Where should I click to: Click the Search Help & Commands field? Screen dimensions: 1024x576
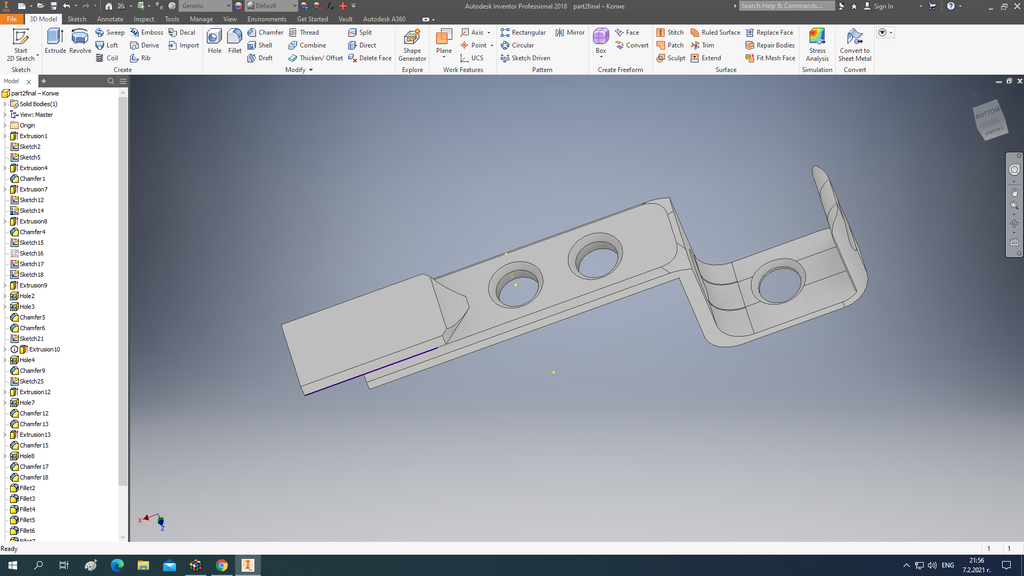click(786, 6)
